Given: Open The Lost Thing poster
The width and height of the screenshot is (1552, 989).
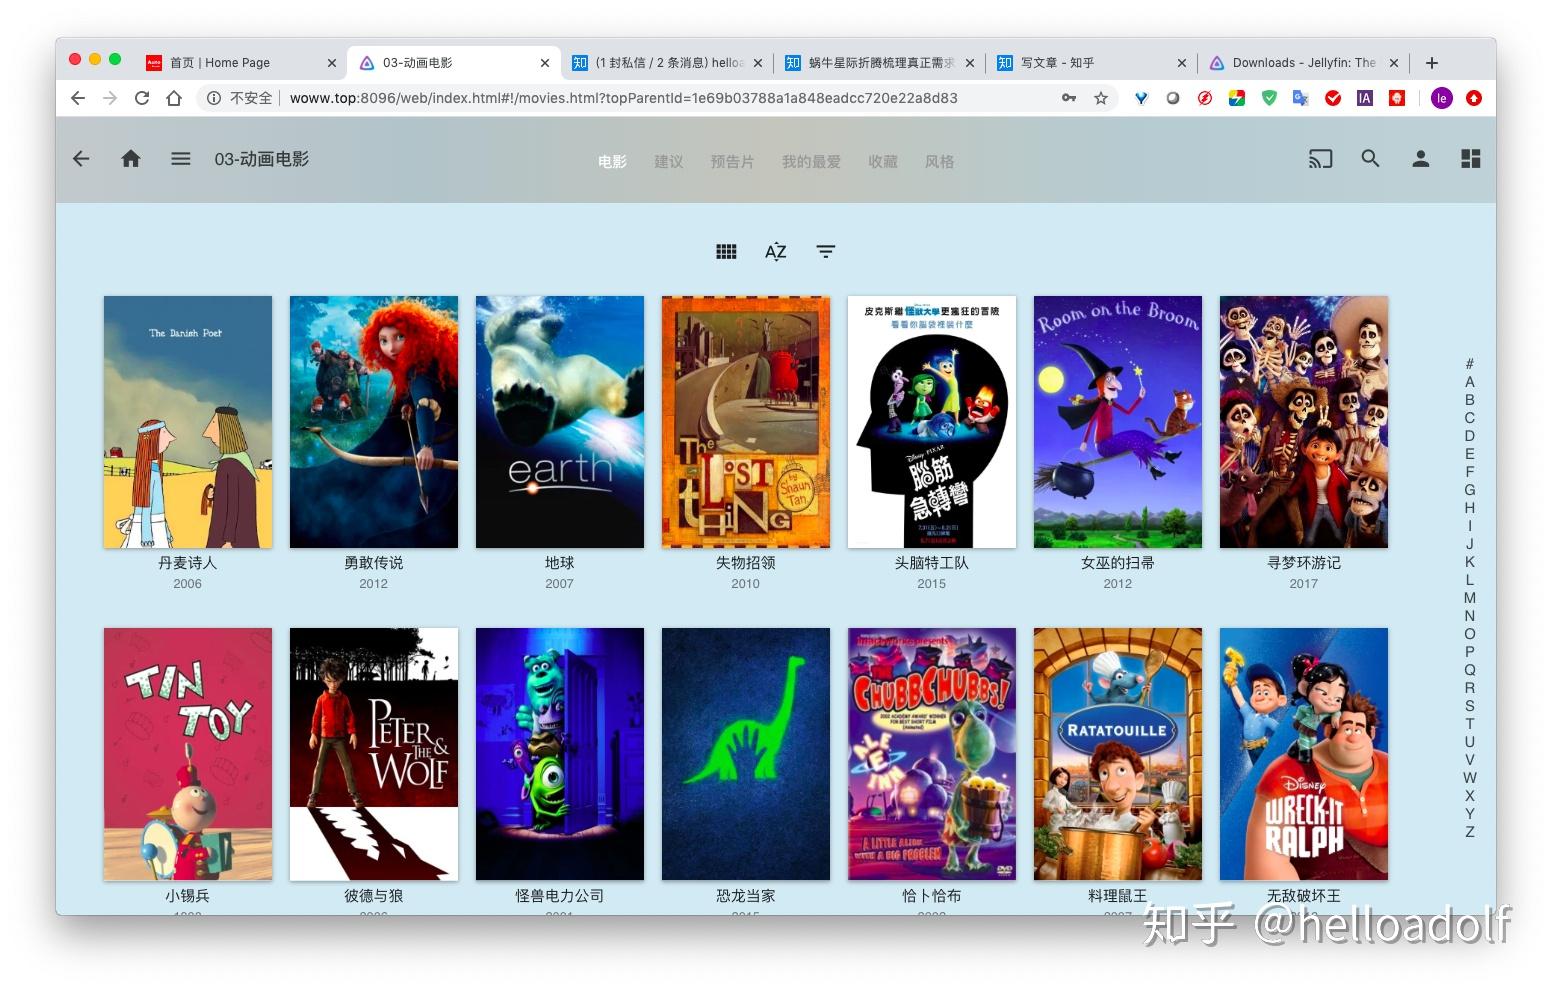Looking at the screenshot, I should point(746,422).
